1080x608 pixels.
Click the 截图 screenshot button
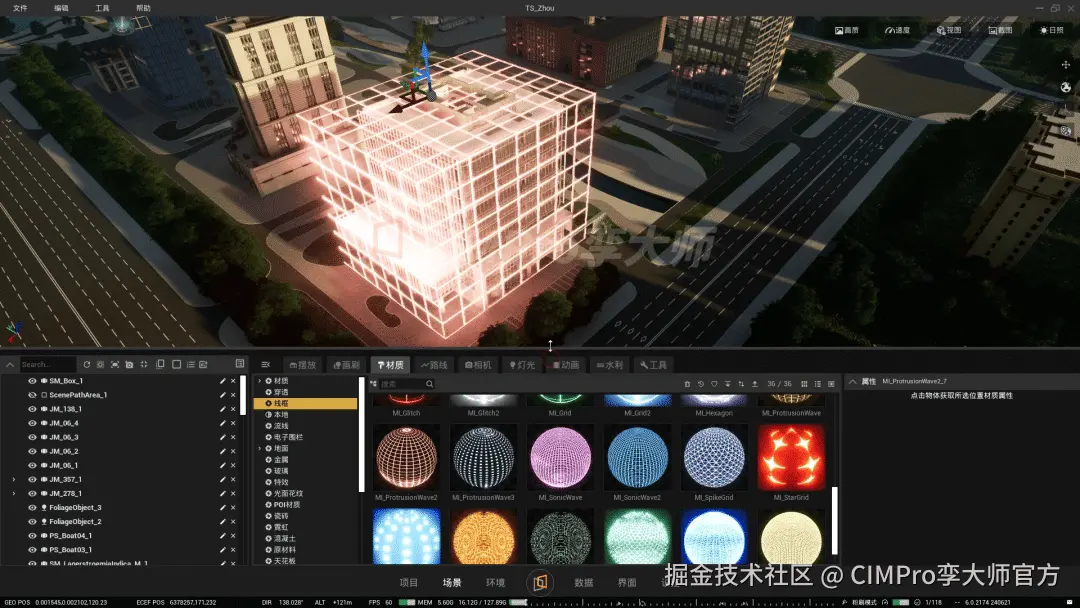tap(1000, 30)
